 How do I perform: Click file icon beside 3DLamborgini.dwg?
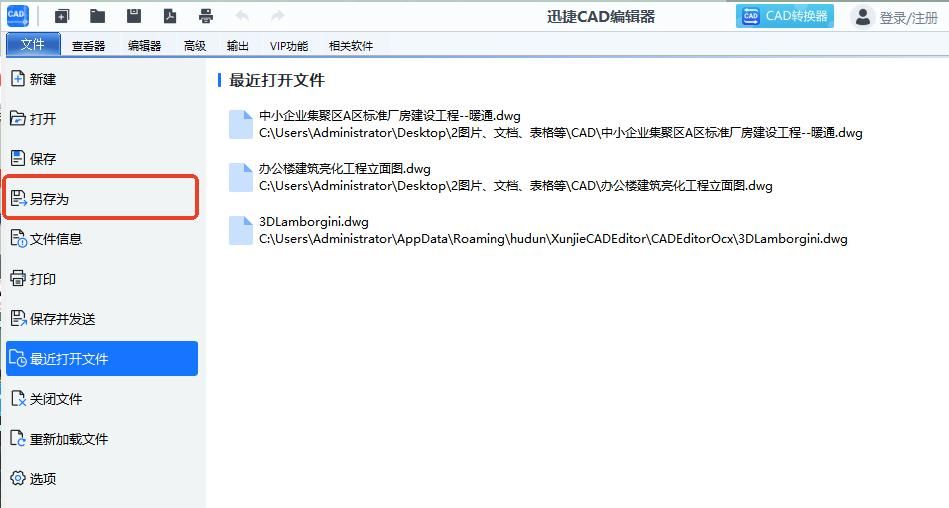(241, 231)
